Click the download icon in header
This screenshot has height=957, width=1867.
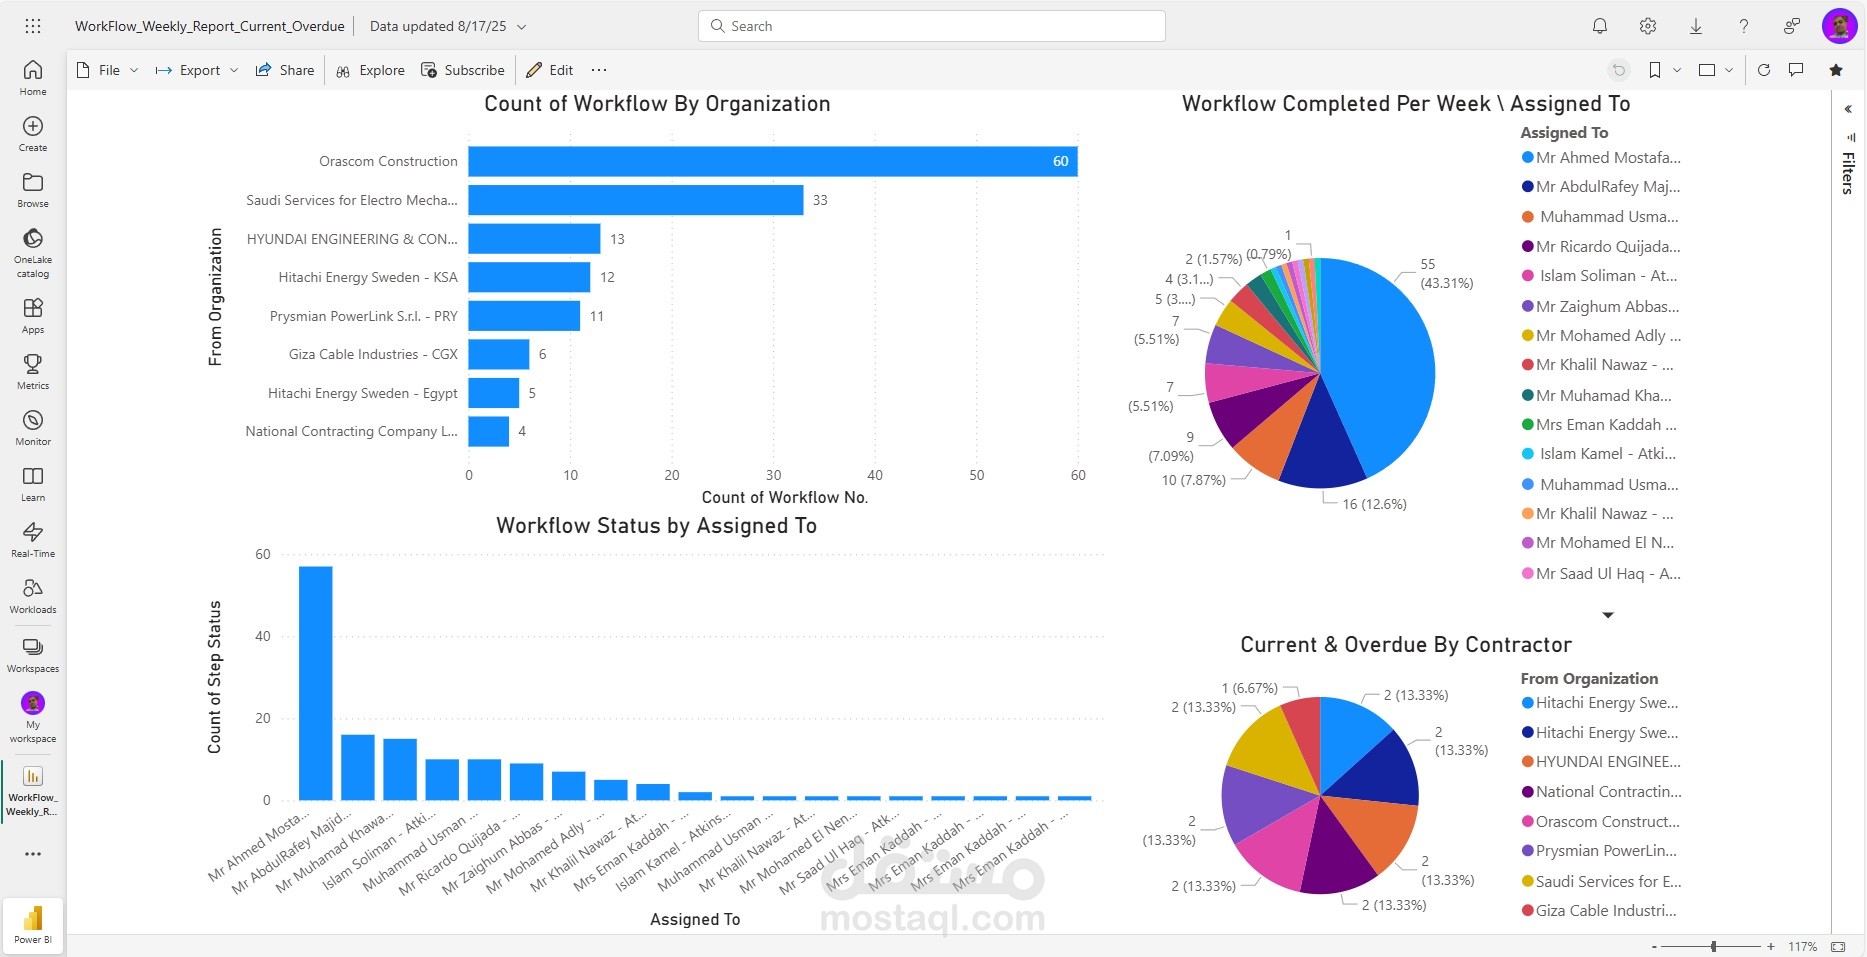[1696, 26]
